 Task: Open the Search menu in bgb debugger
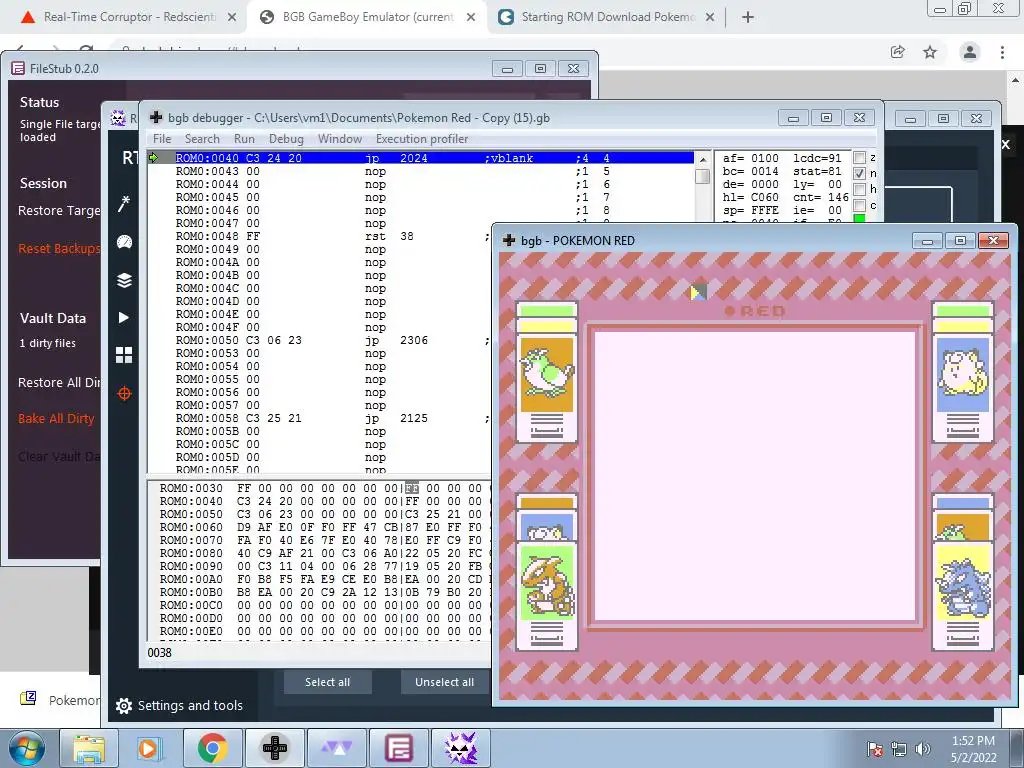click(x=202, y=138)
